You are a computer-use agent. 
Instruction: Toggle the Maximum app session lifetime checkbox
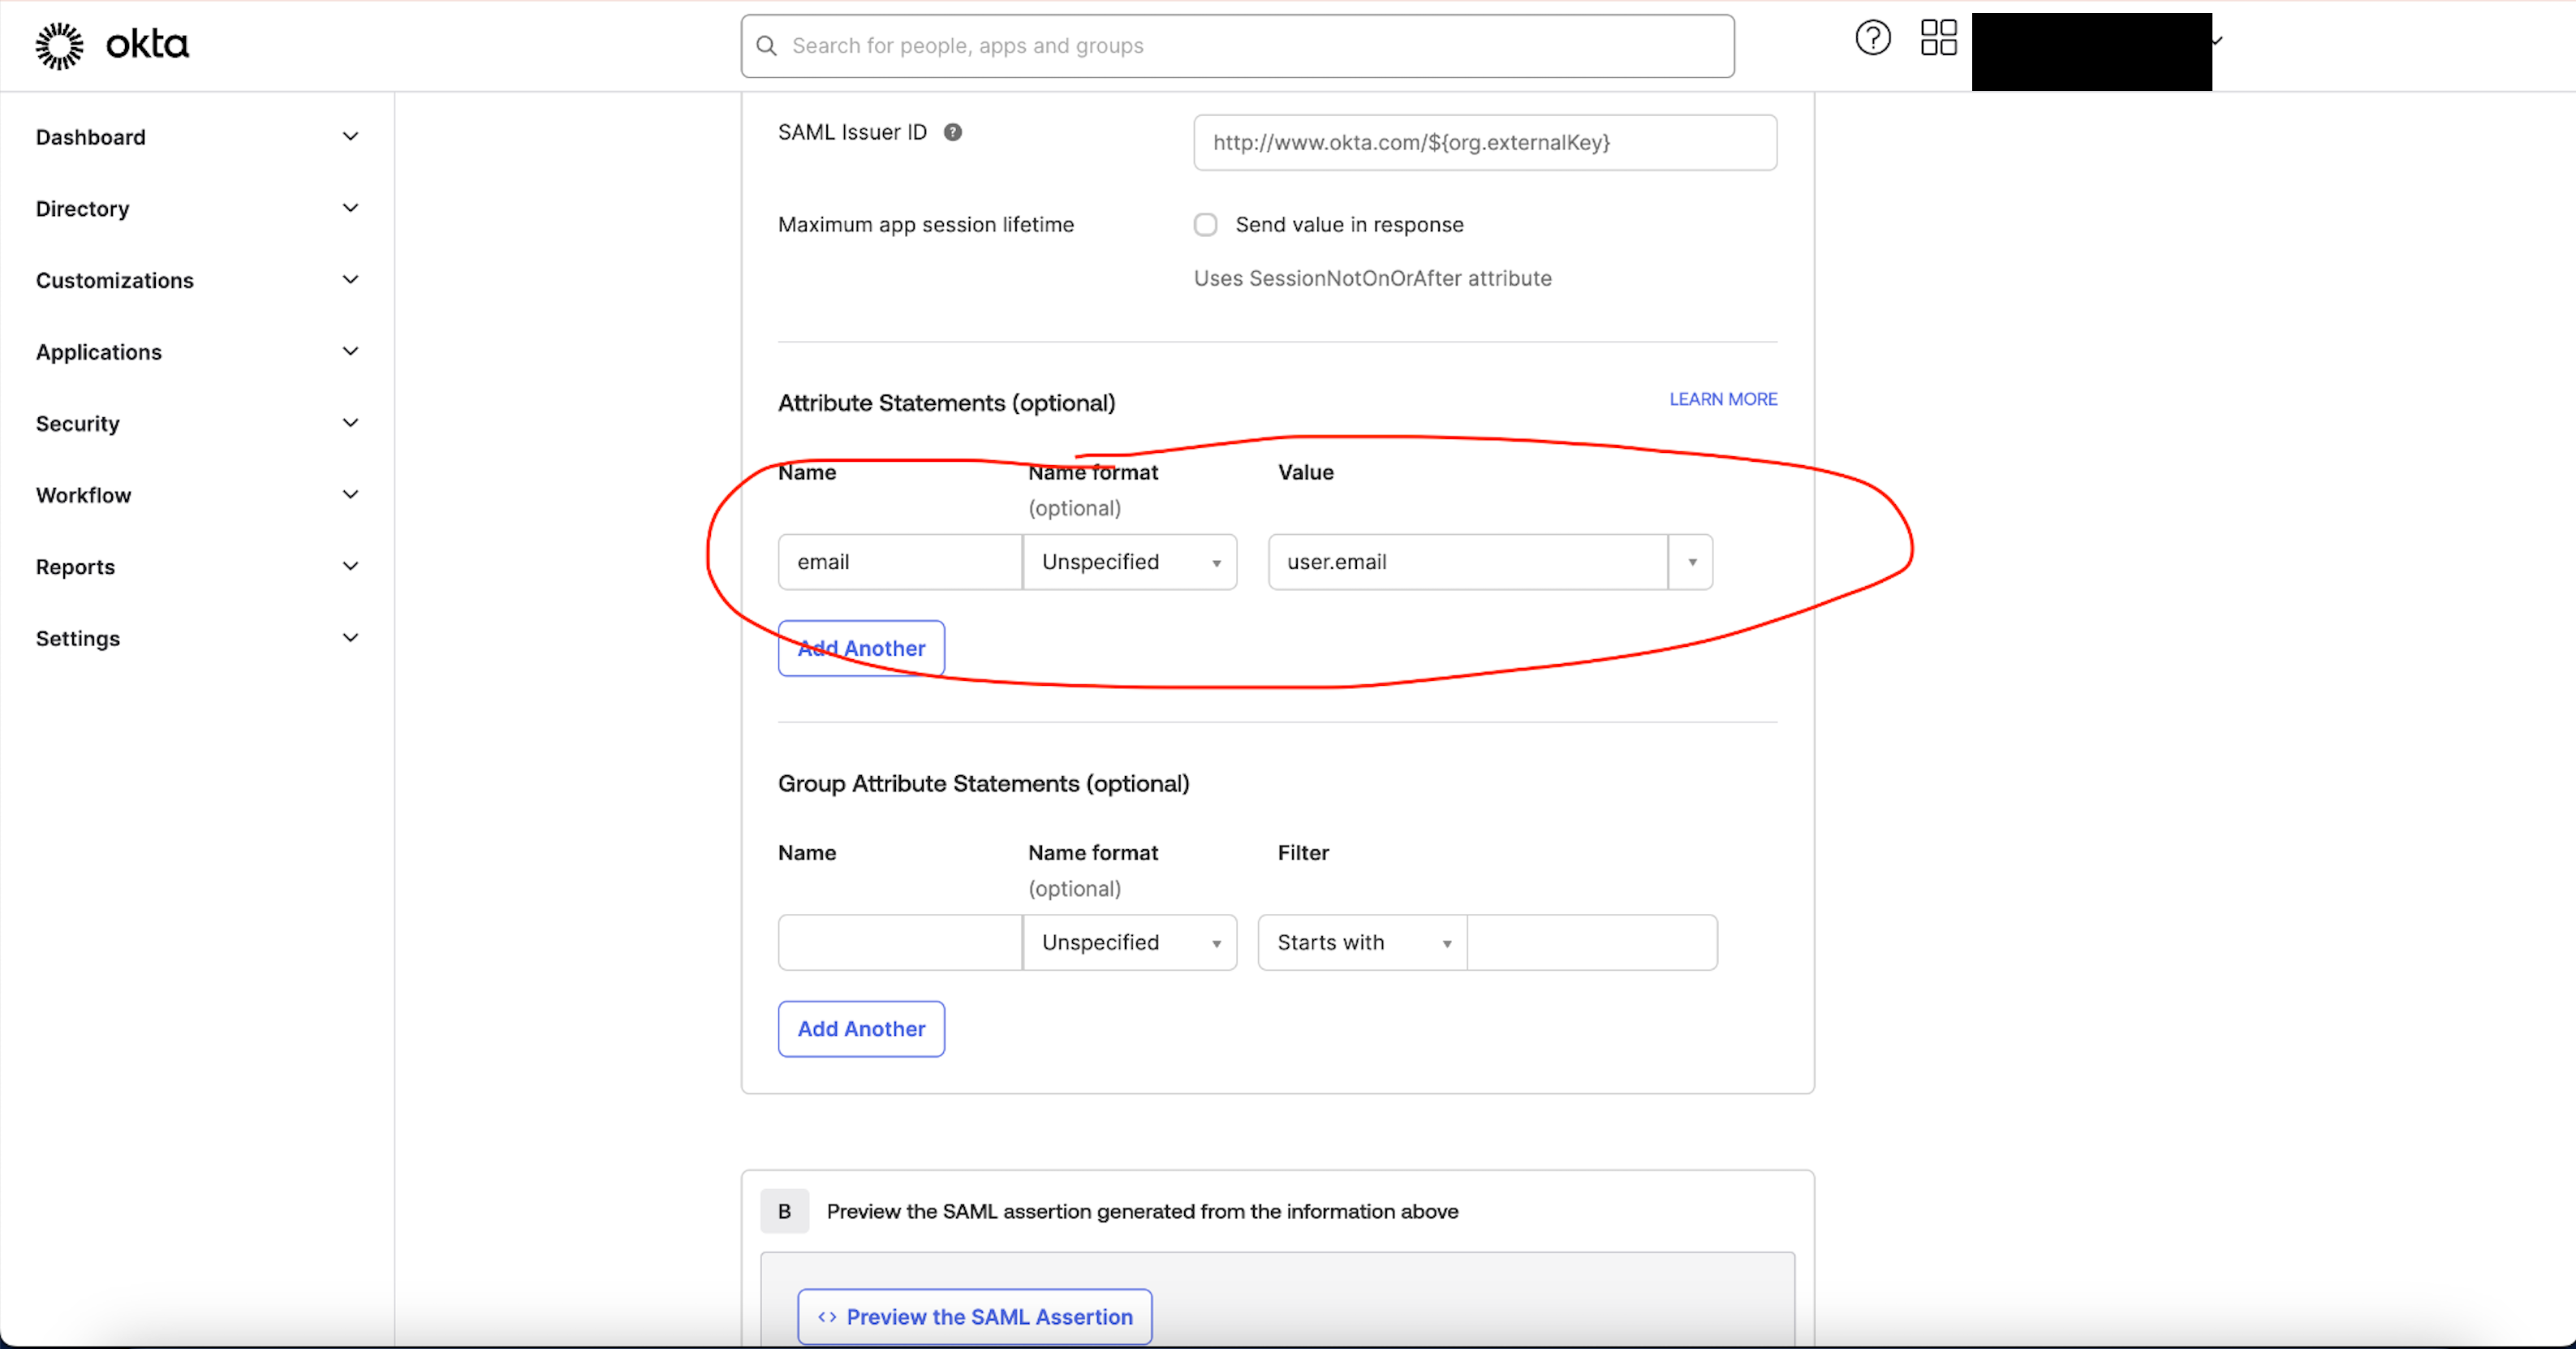pyautogui.click(x=1206, y=223)
